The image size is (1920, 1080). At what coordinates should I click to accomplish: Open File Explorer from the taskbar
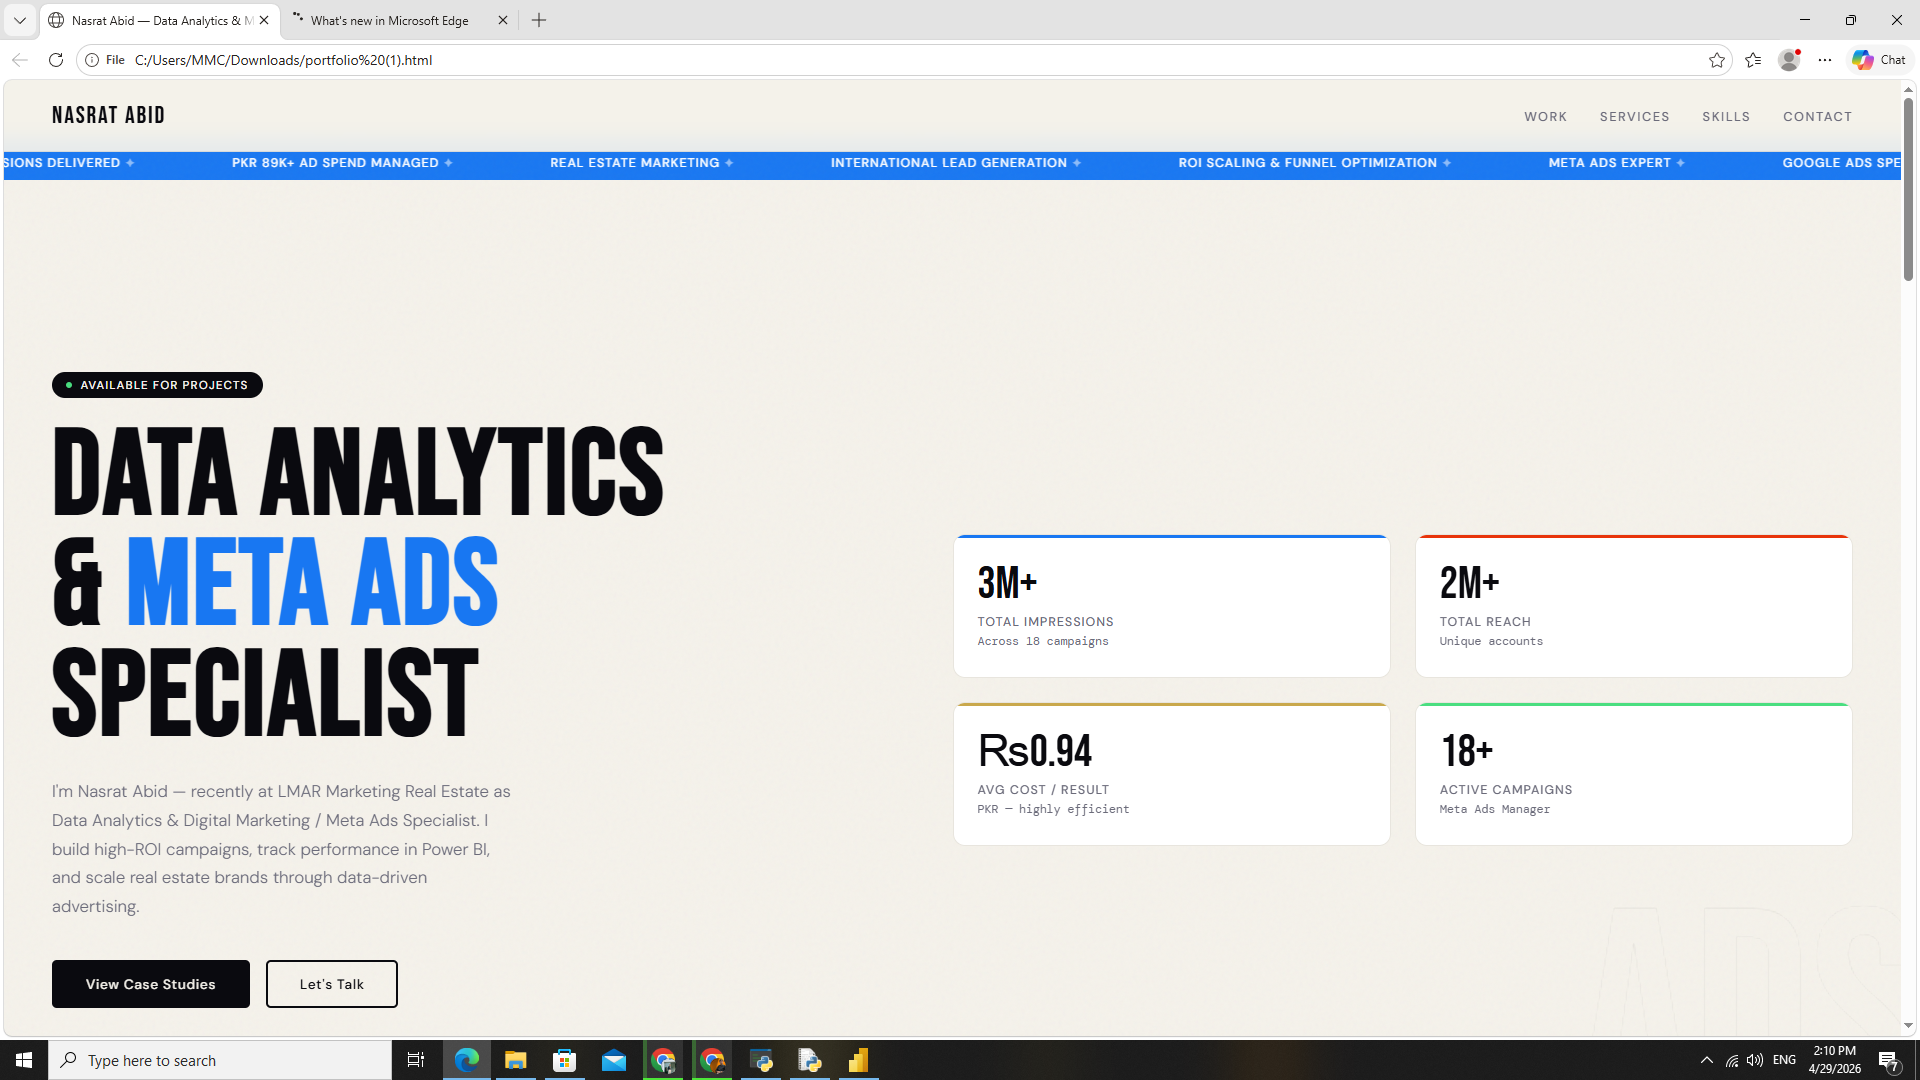pyautogui.click(x=516, y=1060)
